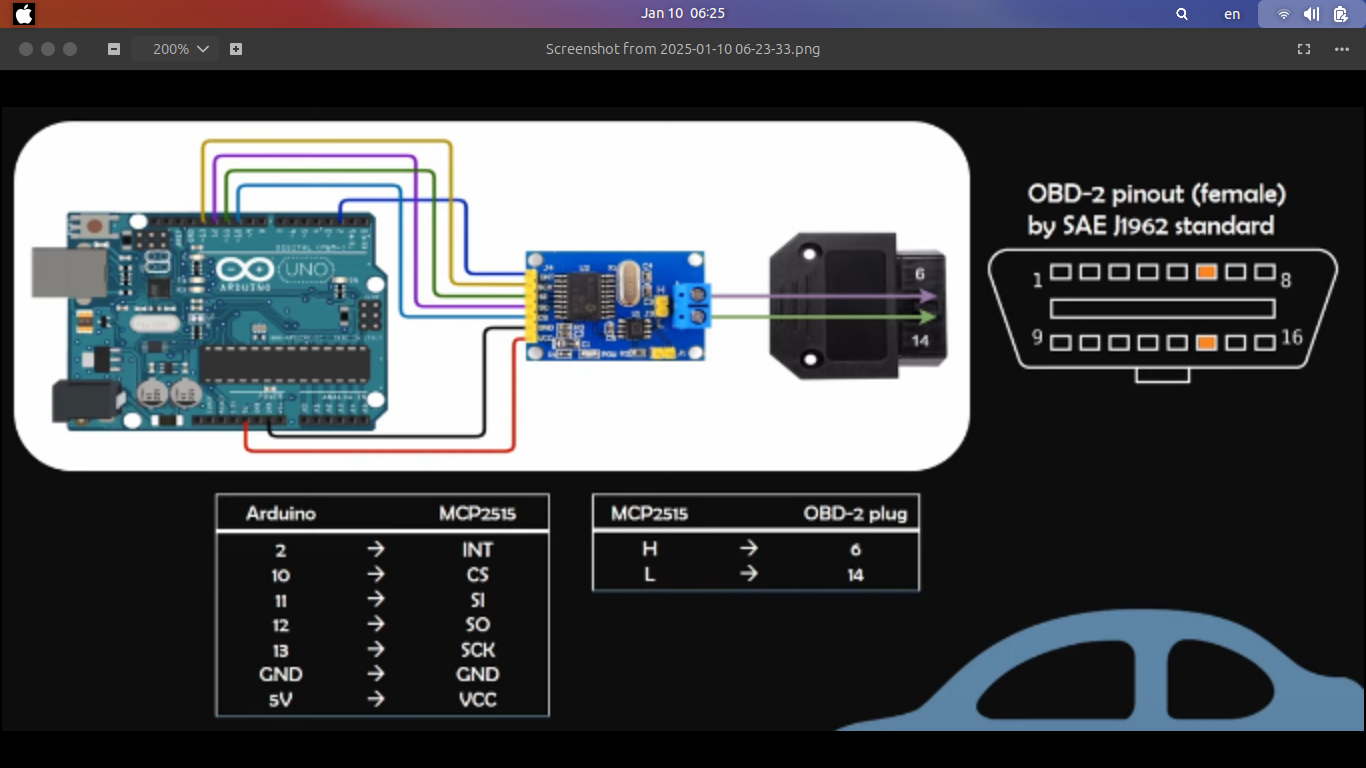
Task: Click the search magnifier in top bar
Action: 1182,14
